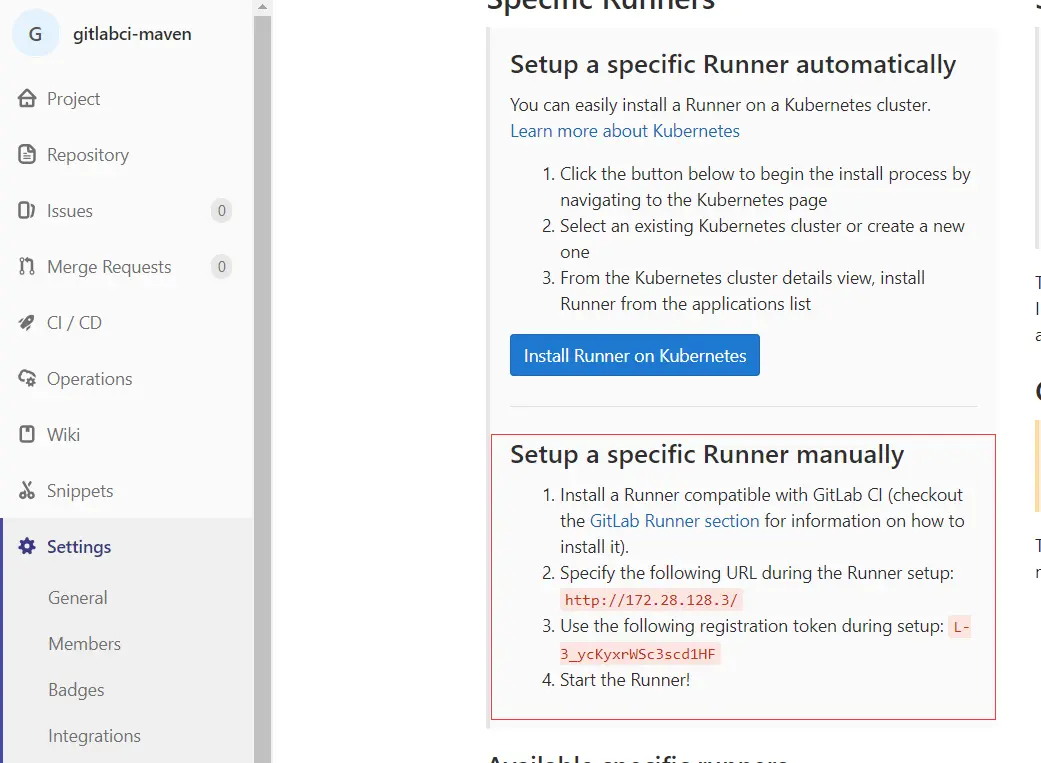Open the Wiki book icon
This screenshot has height=763, width=1041.
tap(27, 434)
